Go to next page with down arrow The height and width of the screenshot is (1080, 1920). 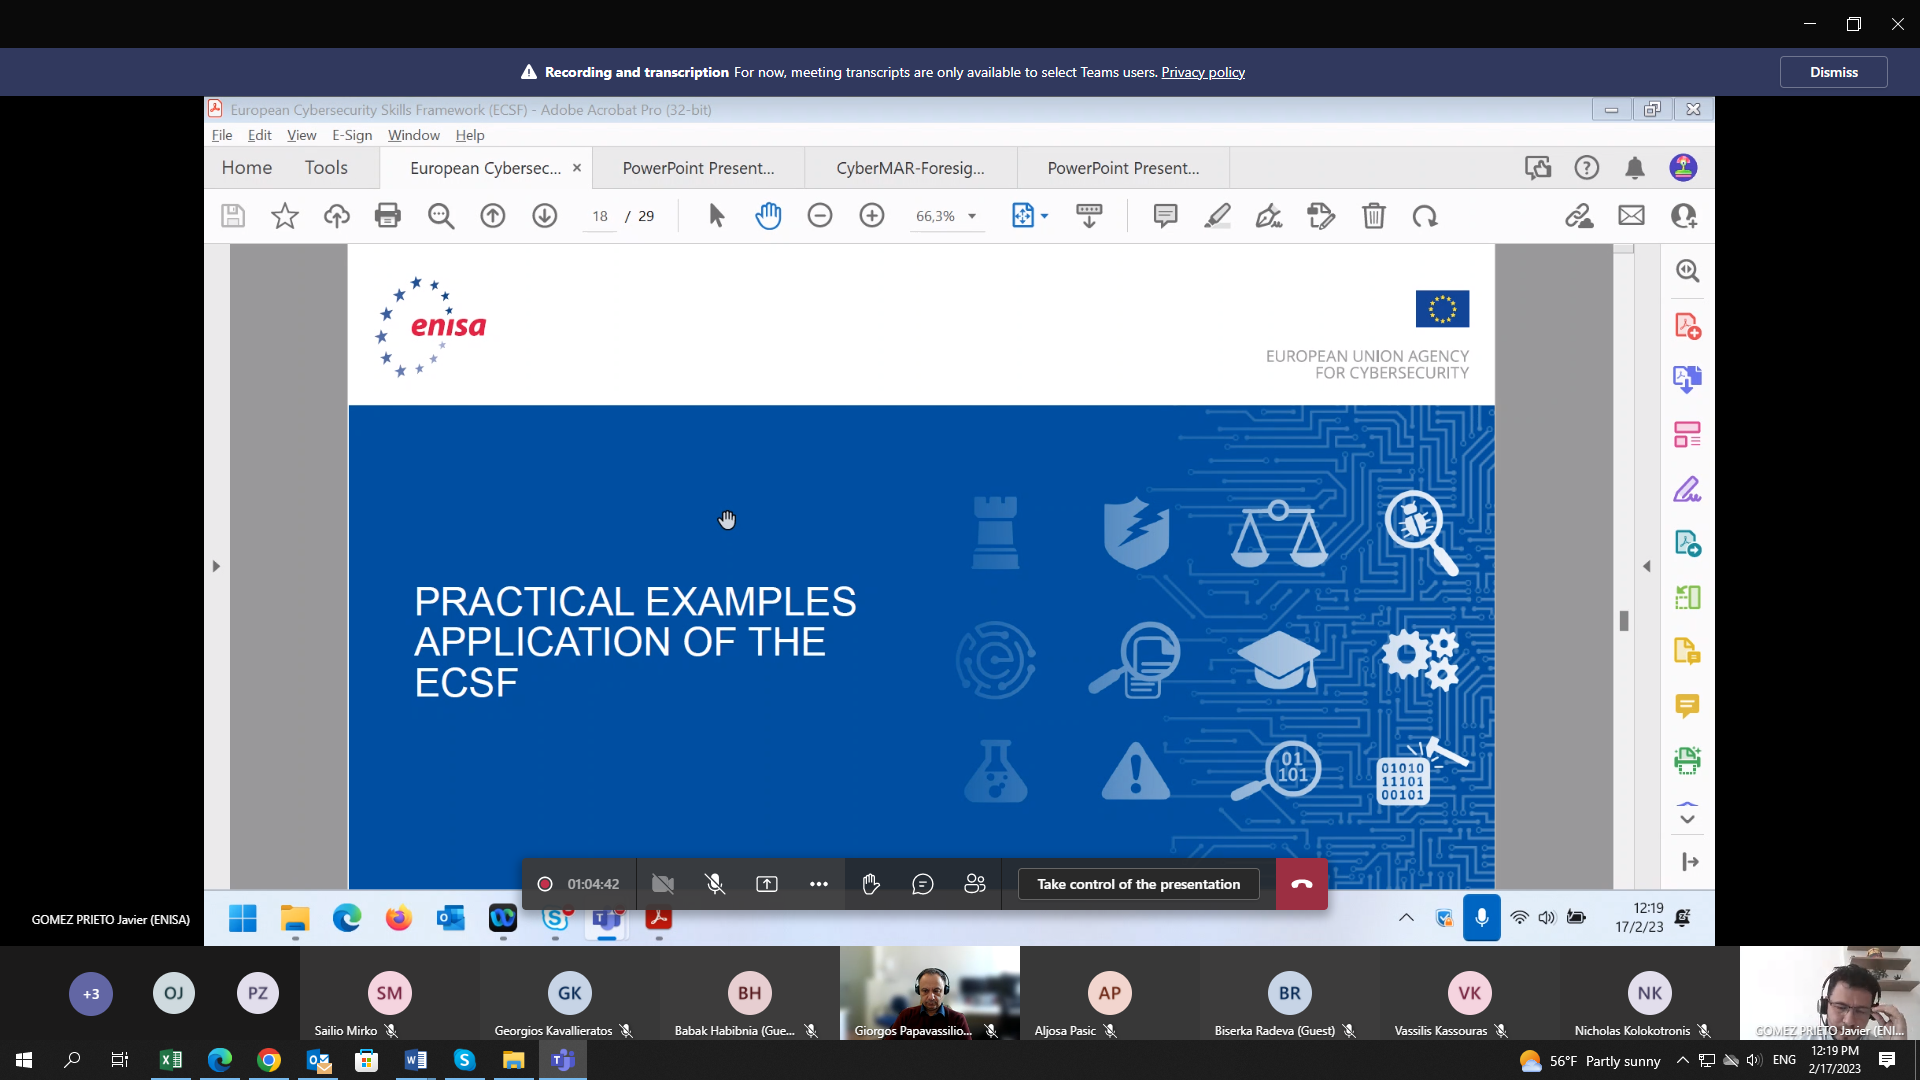coord(545,216)
